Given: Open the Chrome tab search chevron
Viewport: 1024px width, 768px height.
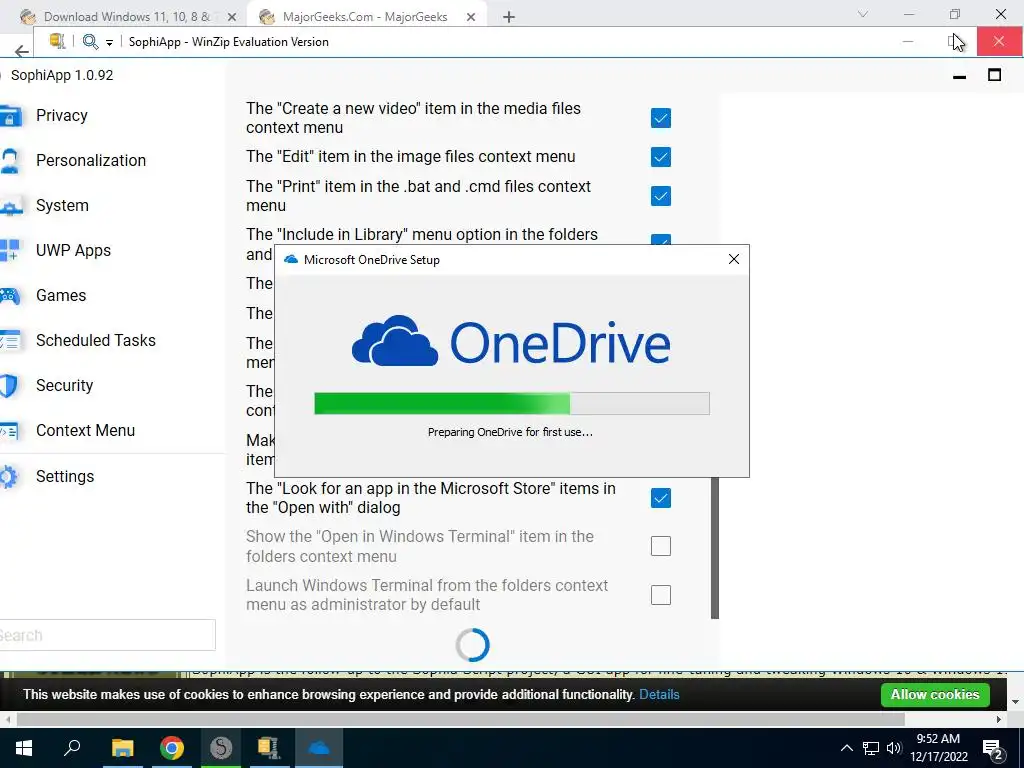Looking at the screenshot, I should point(863,14).
